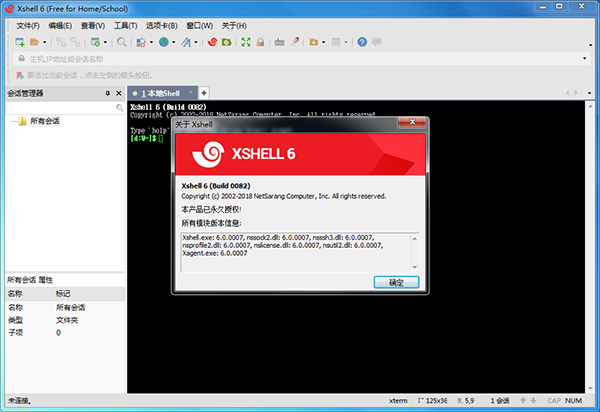
Task: Click the 标记 column header
Action: pyautogui.click(x=89, y=293)
